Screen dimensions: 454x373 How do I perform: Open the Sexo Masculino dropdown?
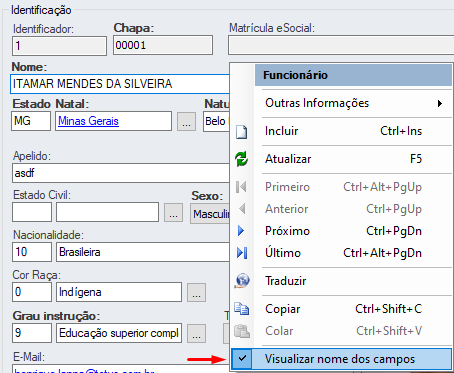(210, 214)
